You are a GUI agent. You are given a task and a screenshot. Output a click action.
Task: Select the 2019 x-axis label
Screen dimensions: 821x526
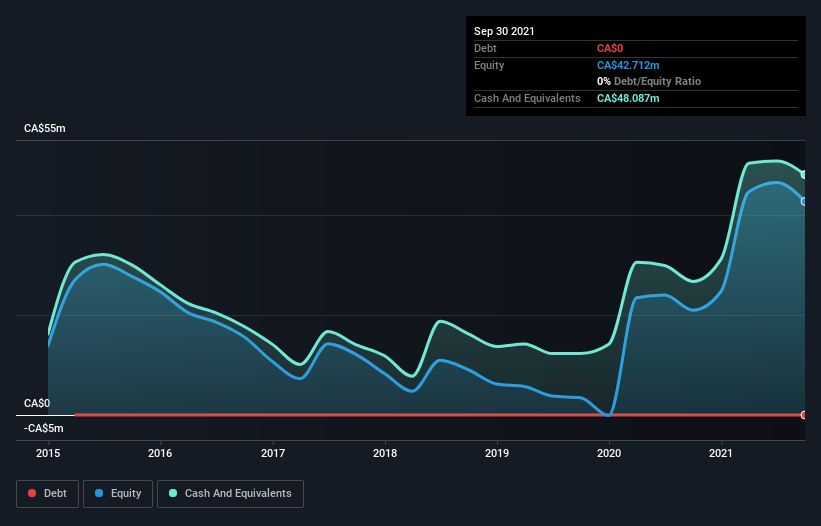pos(497,453)
